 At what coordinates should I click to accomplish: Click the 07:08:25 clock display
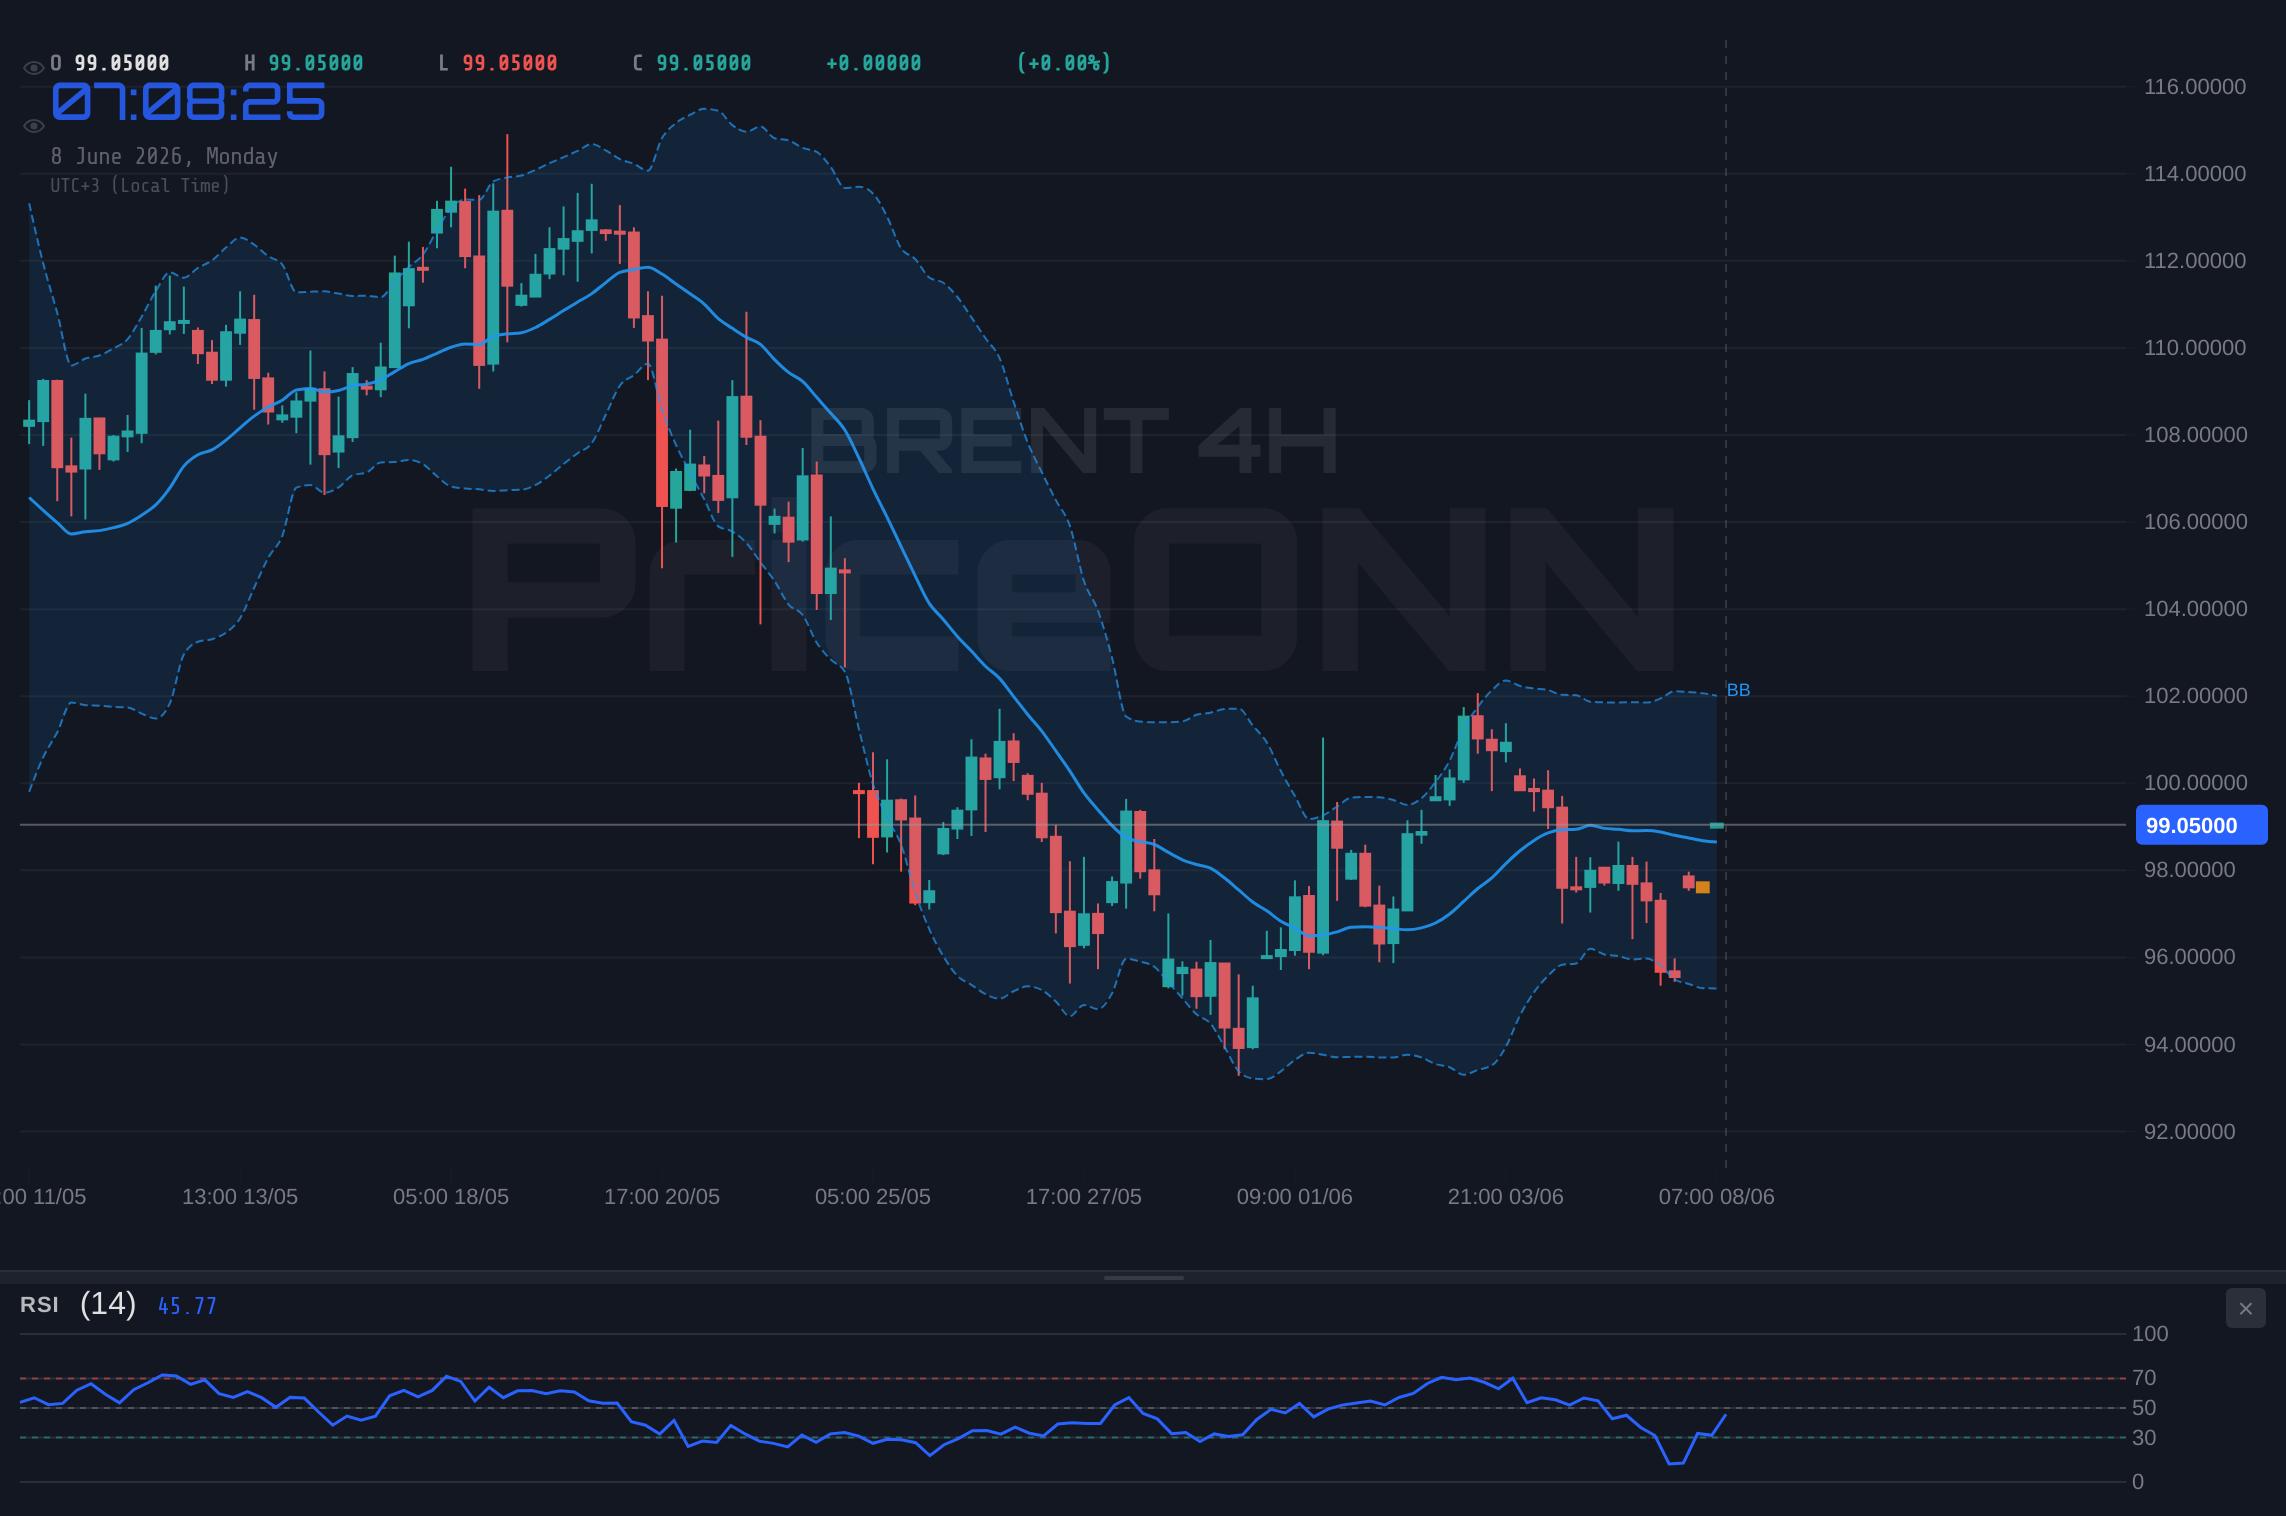pyautogui.click(x=188, y=102)
